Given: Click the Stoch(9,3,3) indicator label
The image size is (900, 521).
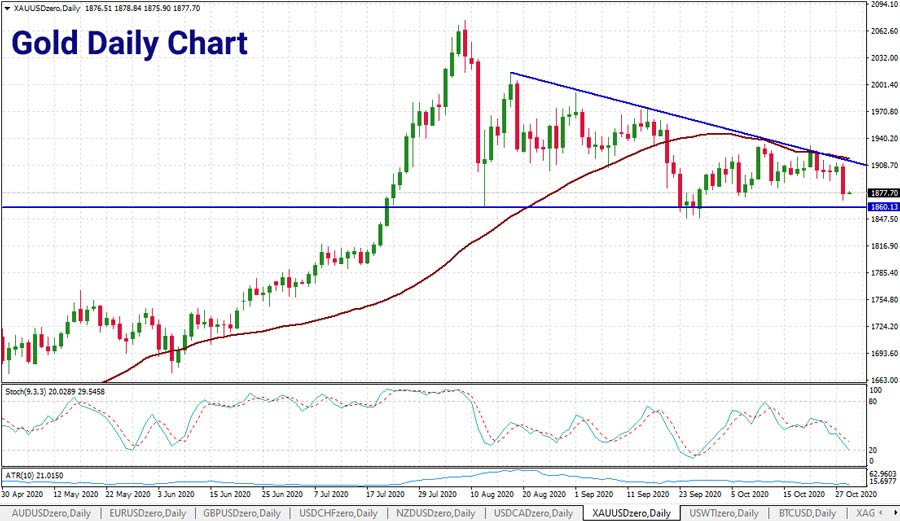Looking at the screenshot, I should tap(56, 391).
